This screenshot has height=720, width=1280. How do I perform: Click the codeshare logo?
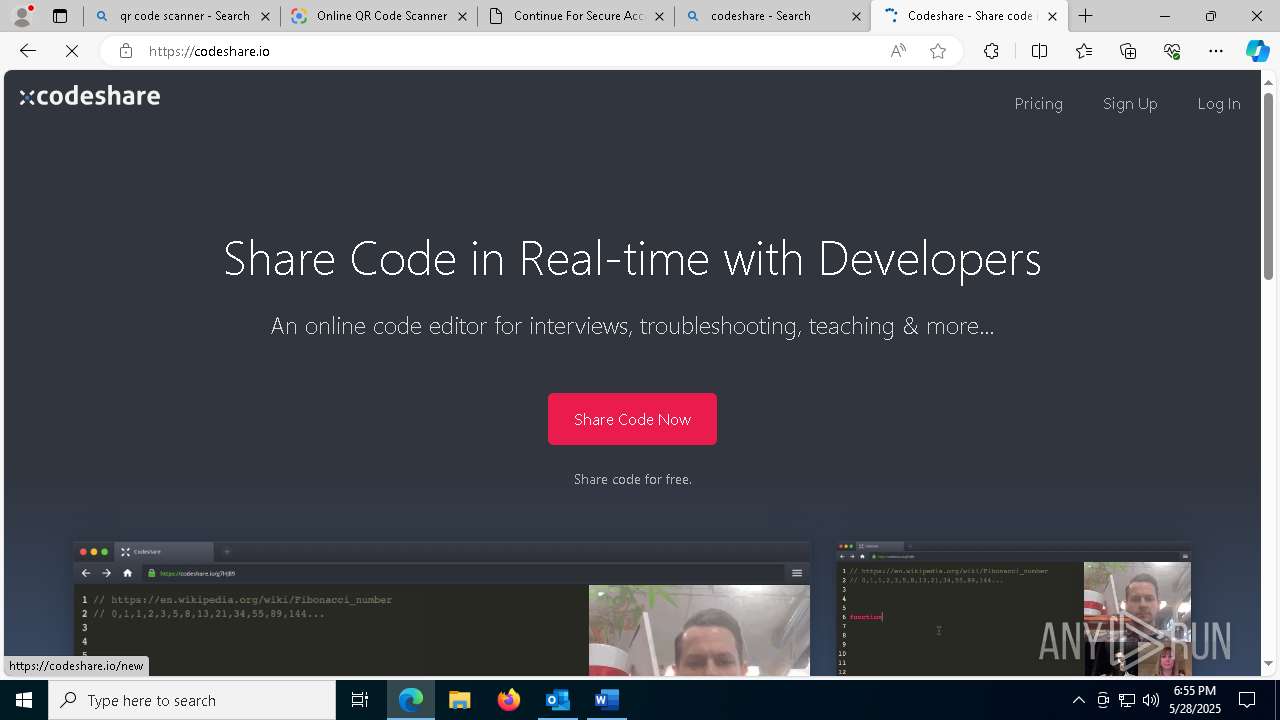pyautogui.click(x=90, y=96)
